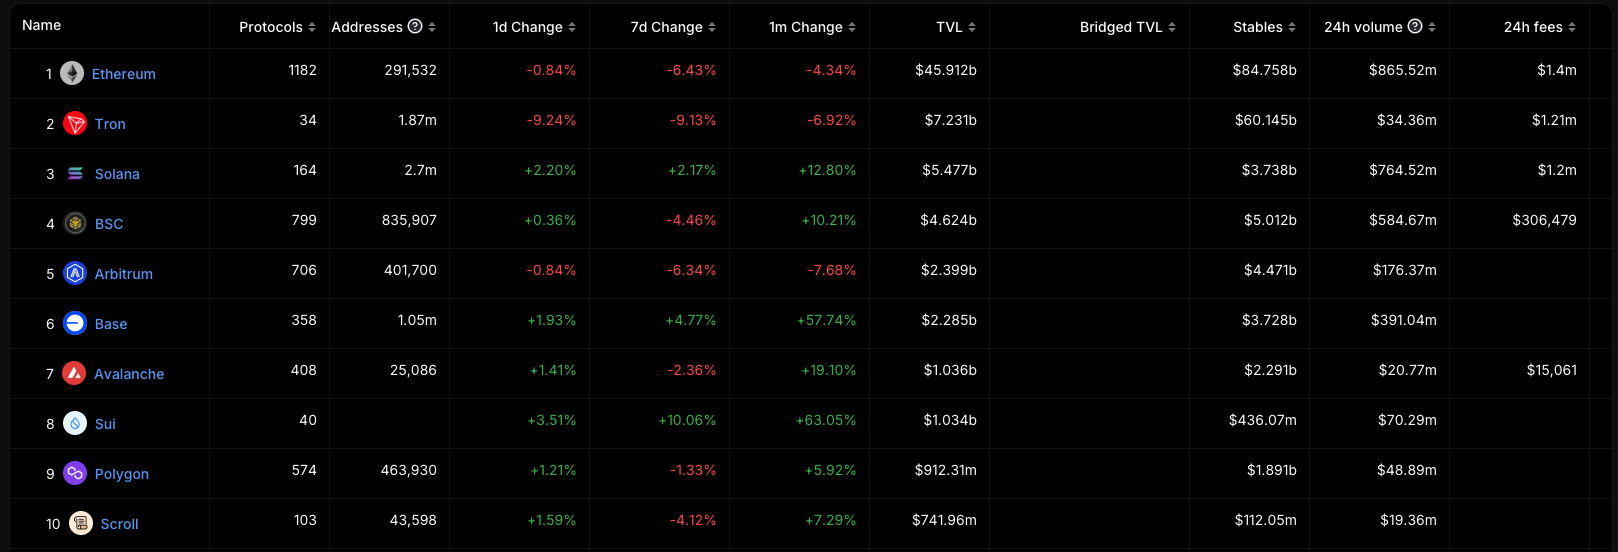Sort by Stables column header
The width and height of the screenshot is (1618, 552).
[1264, 27]
